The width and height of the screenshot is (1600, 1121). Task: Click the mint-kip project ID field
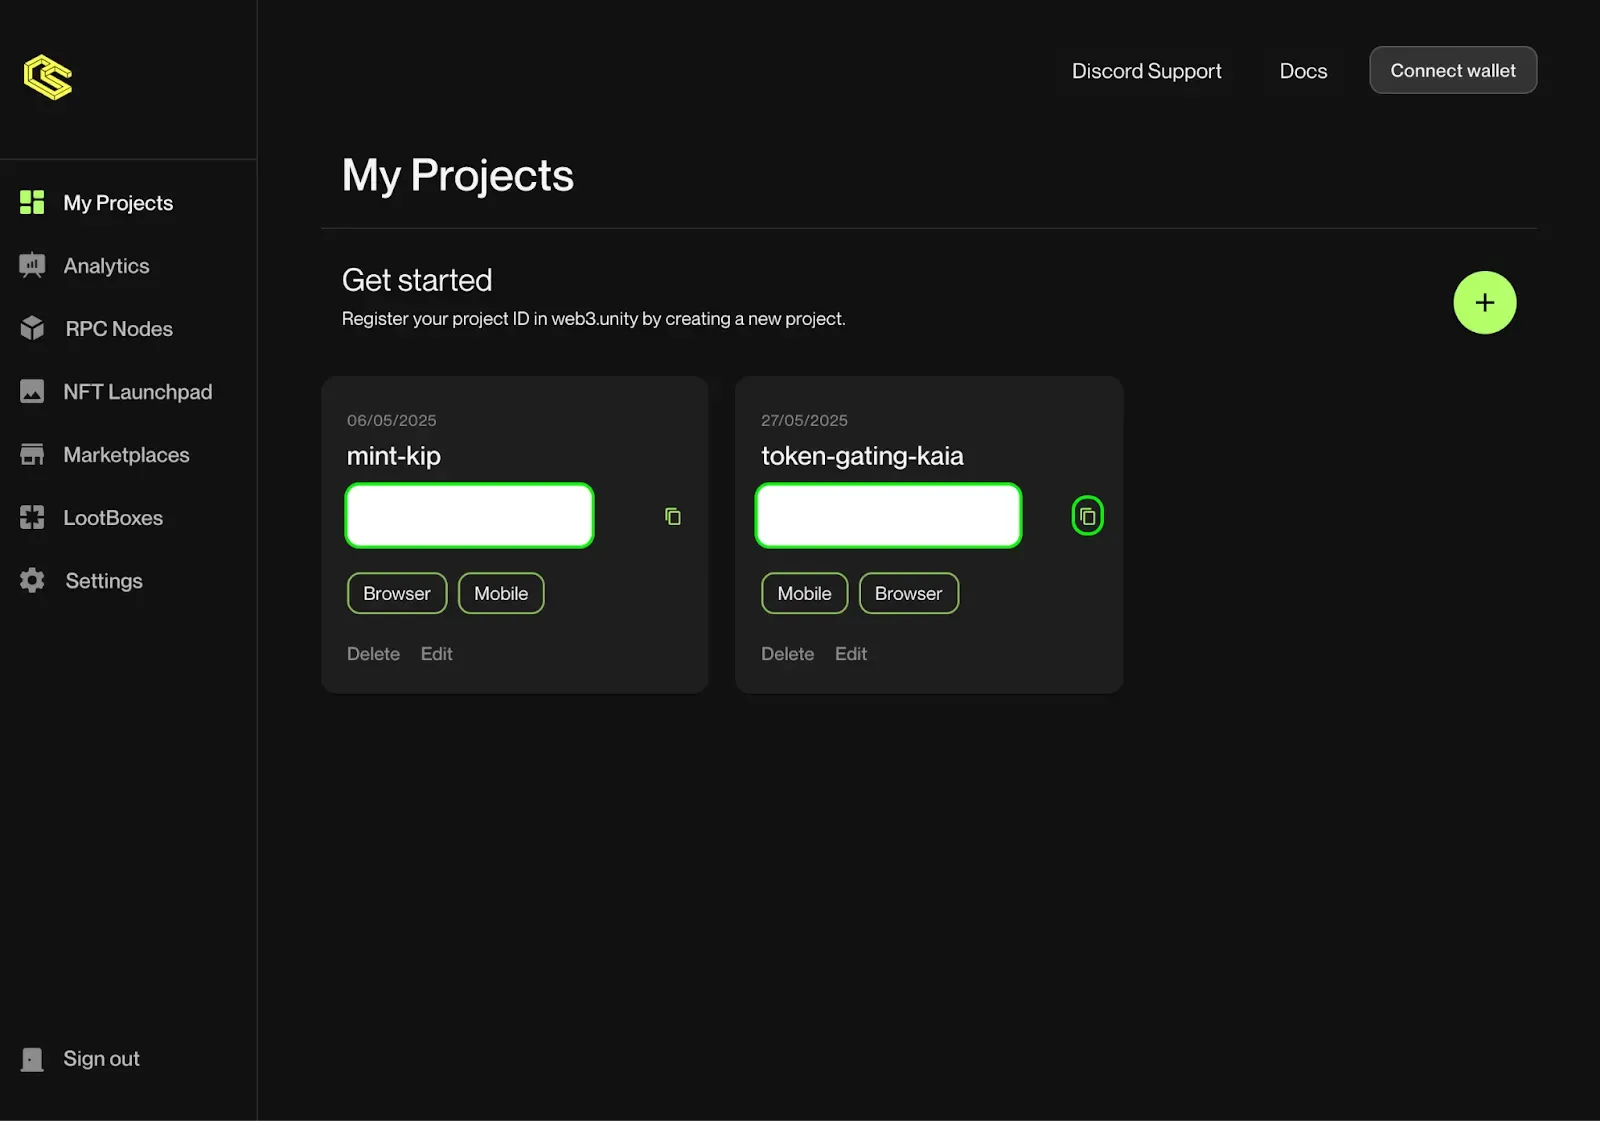(469, 516)
